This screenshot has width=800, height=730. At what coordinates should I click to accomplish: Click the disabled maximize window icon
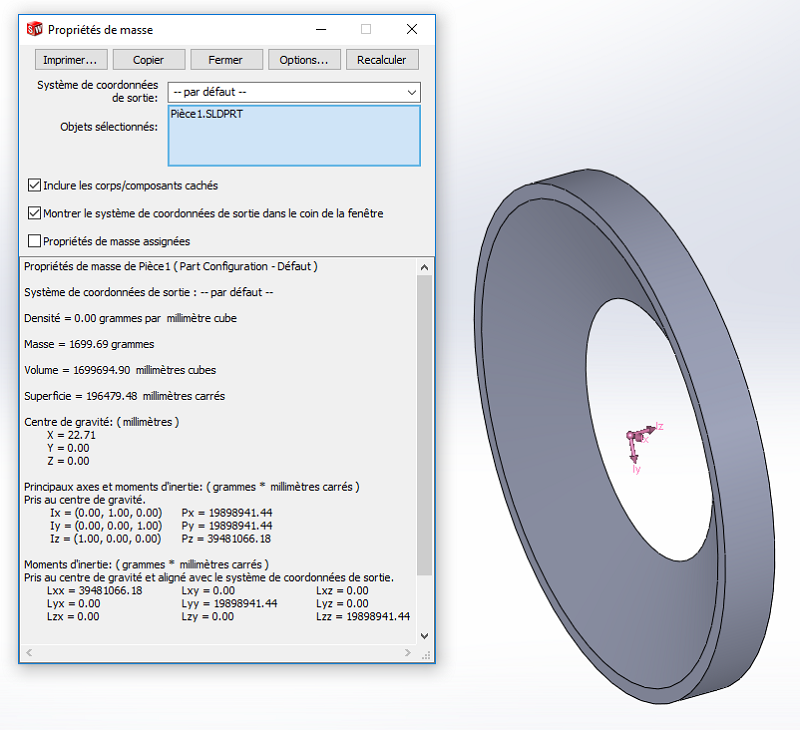tap(366, 30)
